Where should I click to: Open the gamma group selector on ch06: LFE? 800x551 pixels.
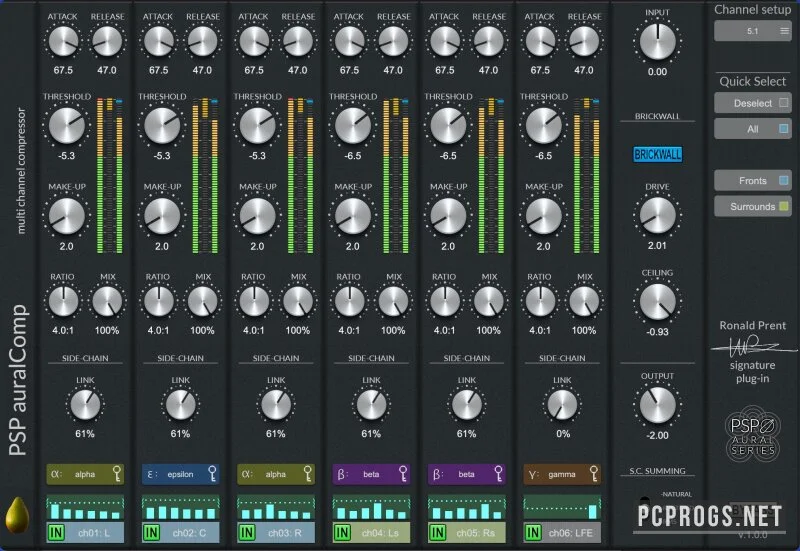[x=562, y=474]
